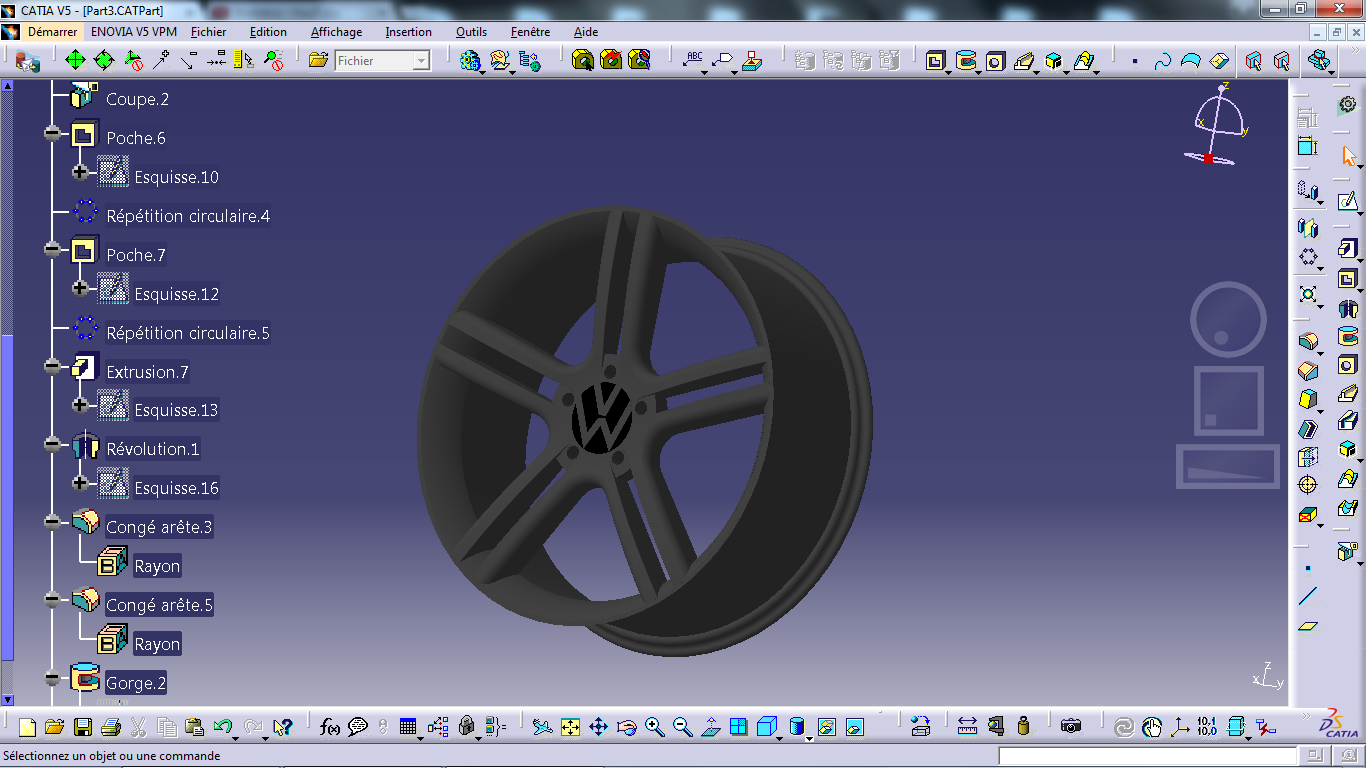Click the Pocket tool in right toolbar
This screenshot has height=768, width=1366.
coord(1348,279)
